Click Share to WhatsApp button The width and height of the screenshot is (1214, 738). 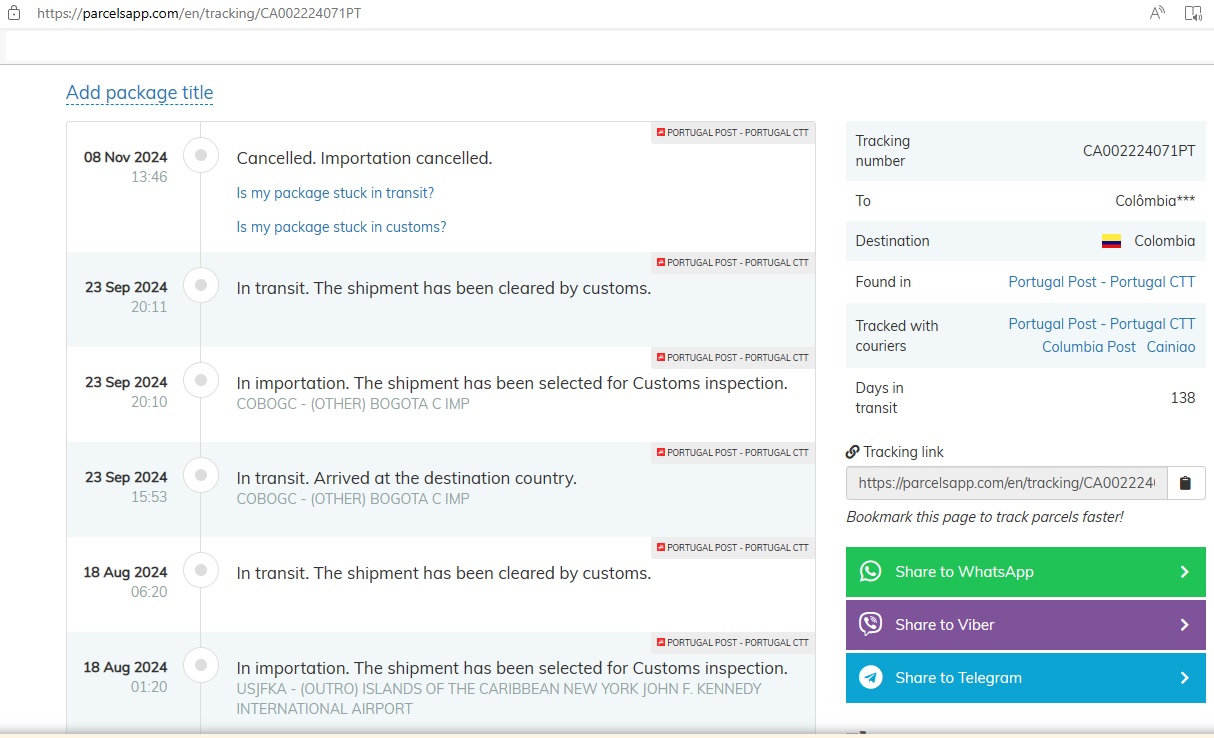(1026, 572)
